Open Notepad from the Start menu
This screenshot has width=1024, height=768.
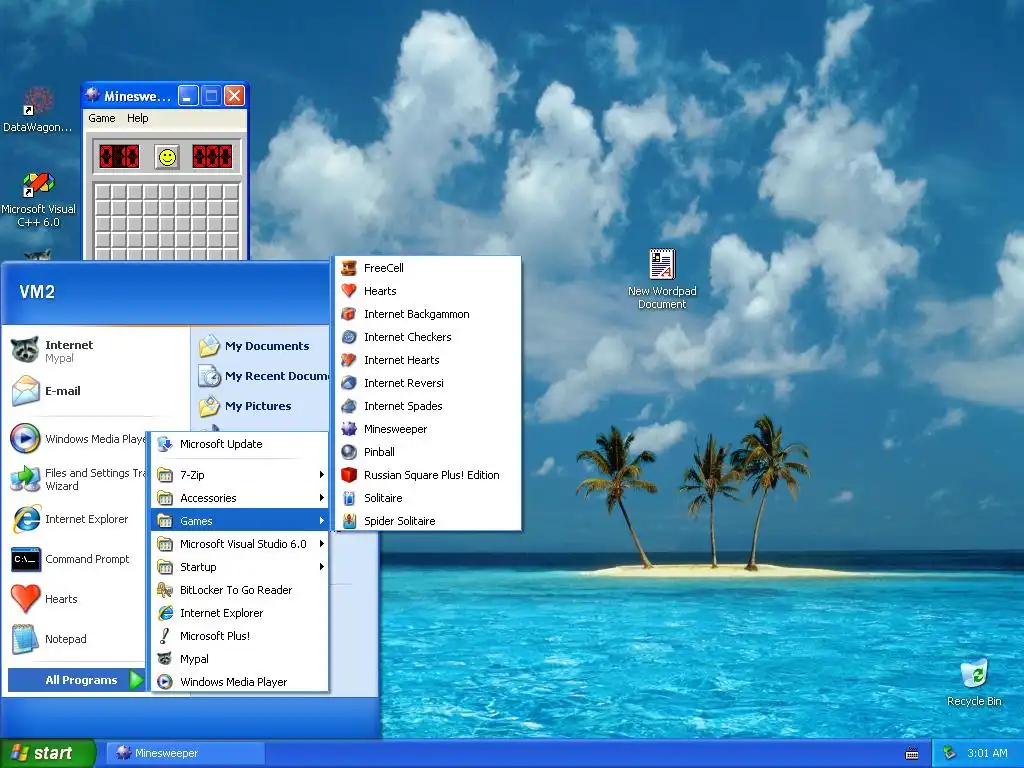click(77, 639)
